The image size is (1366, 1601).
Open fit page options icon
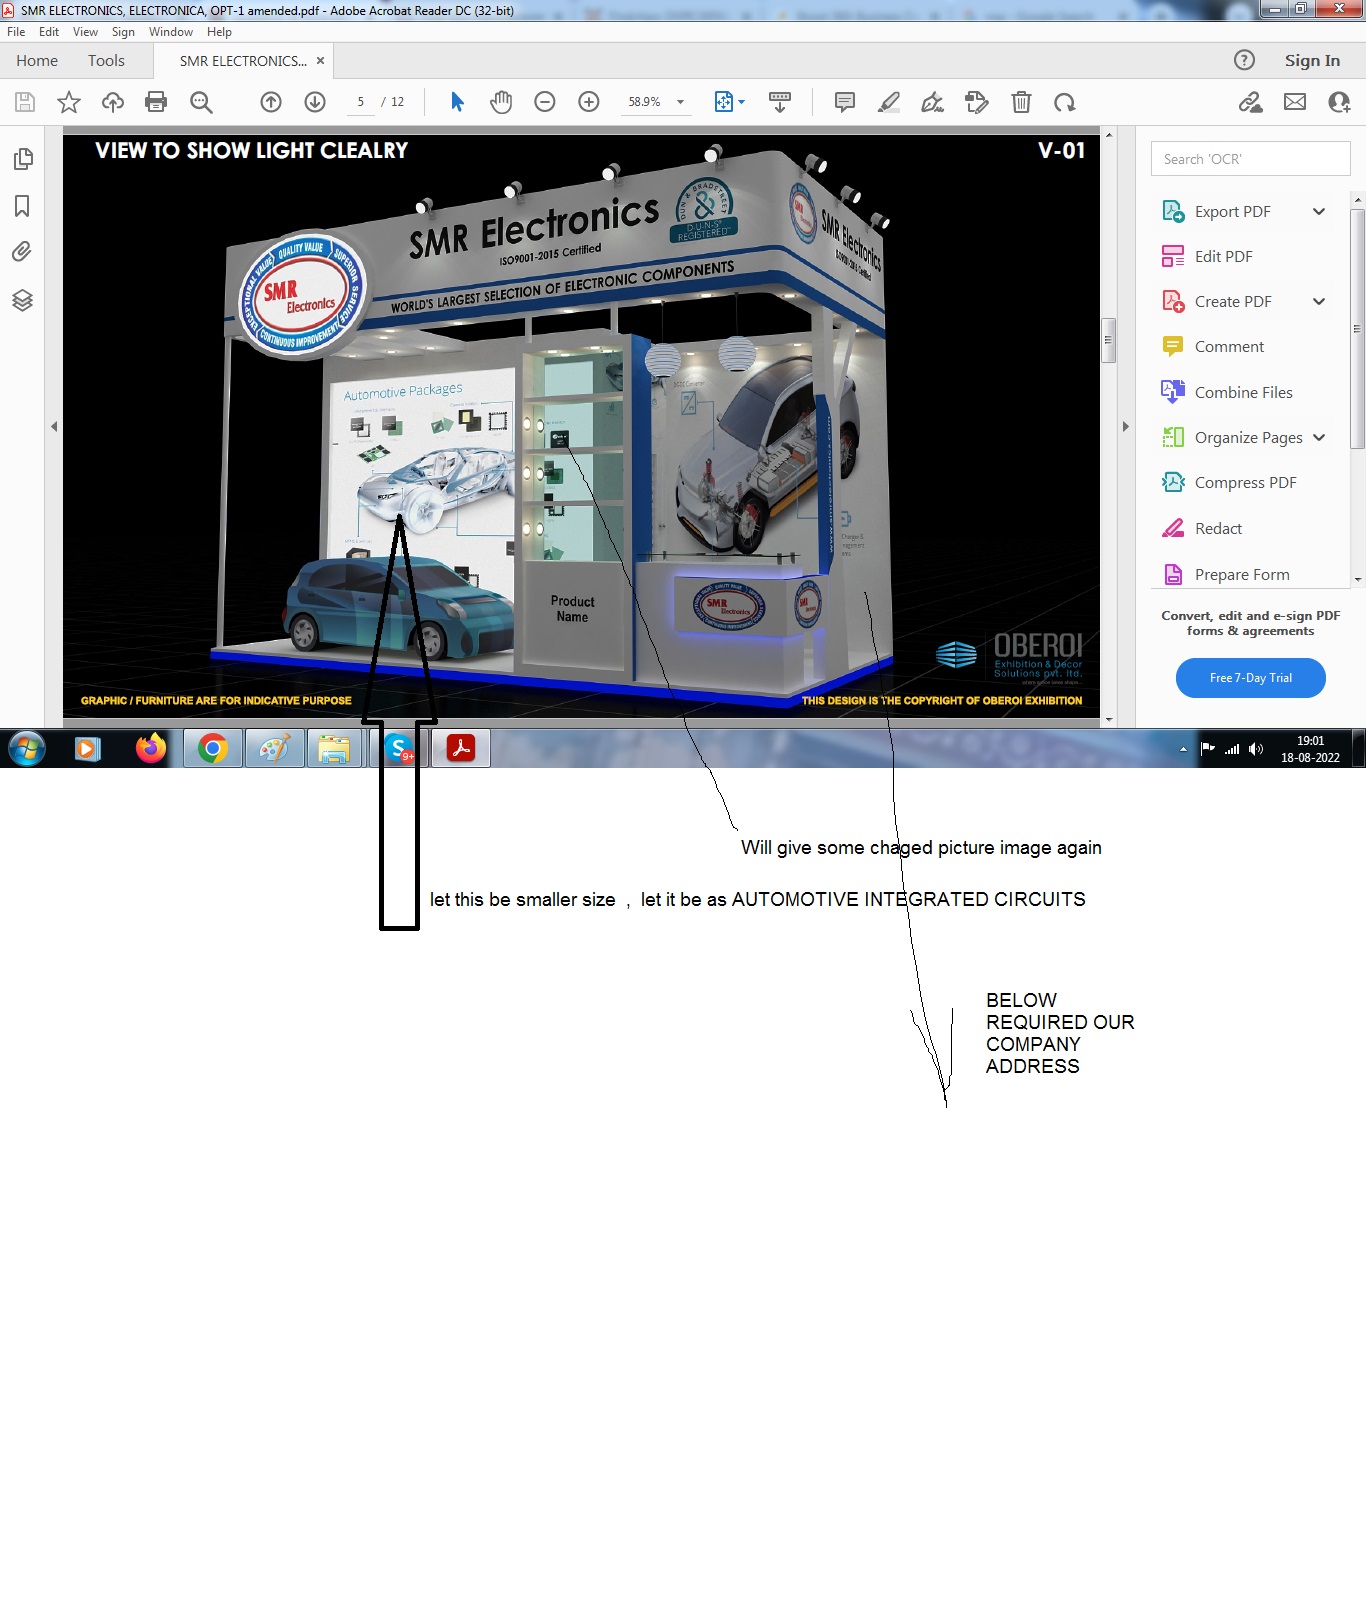point(729,102)
